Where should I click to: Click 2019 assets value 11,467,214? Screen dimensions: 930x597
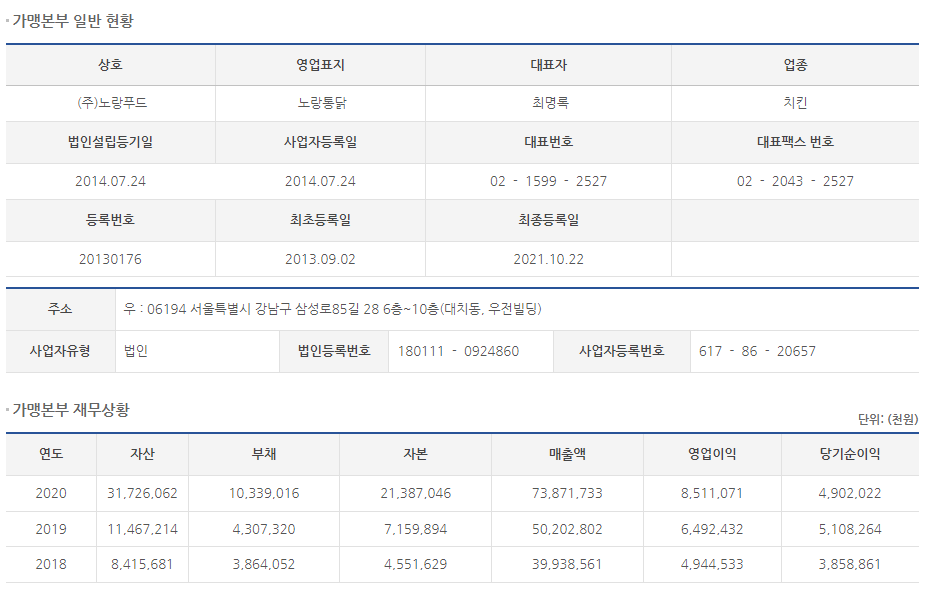(142, 529)
